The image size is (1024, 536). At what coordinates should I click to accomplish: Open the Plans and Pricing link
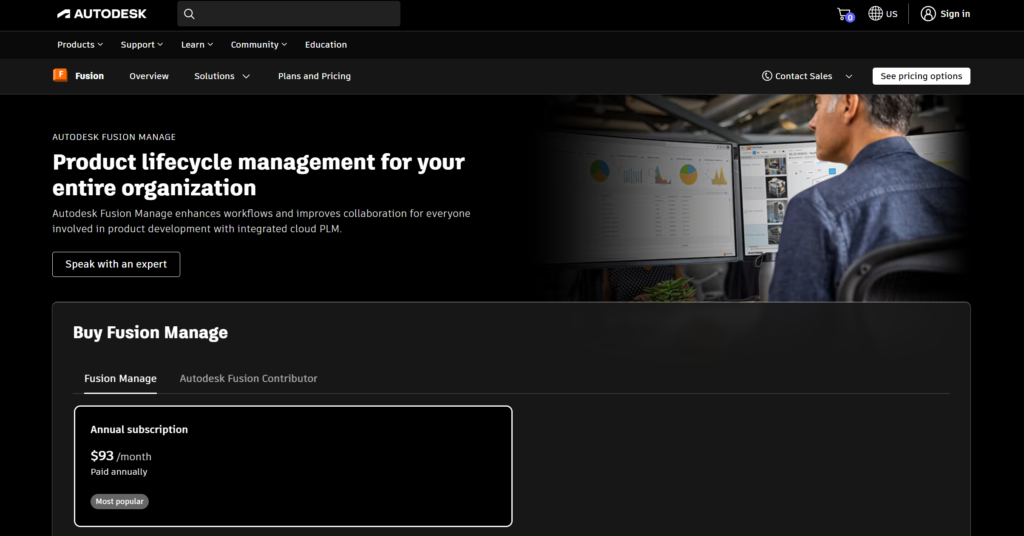(314, 76)
